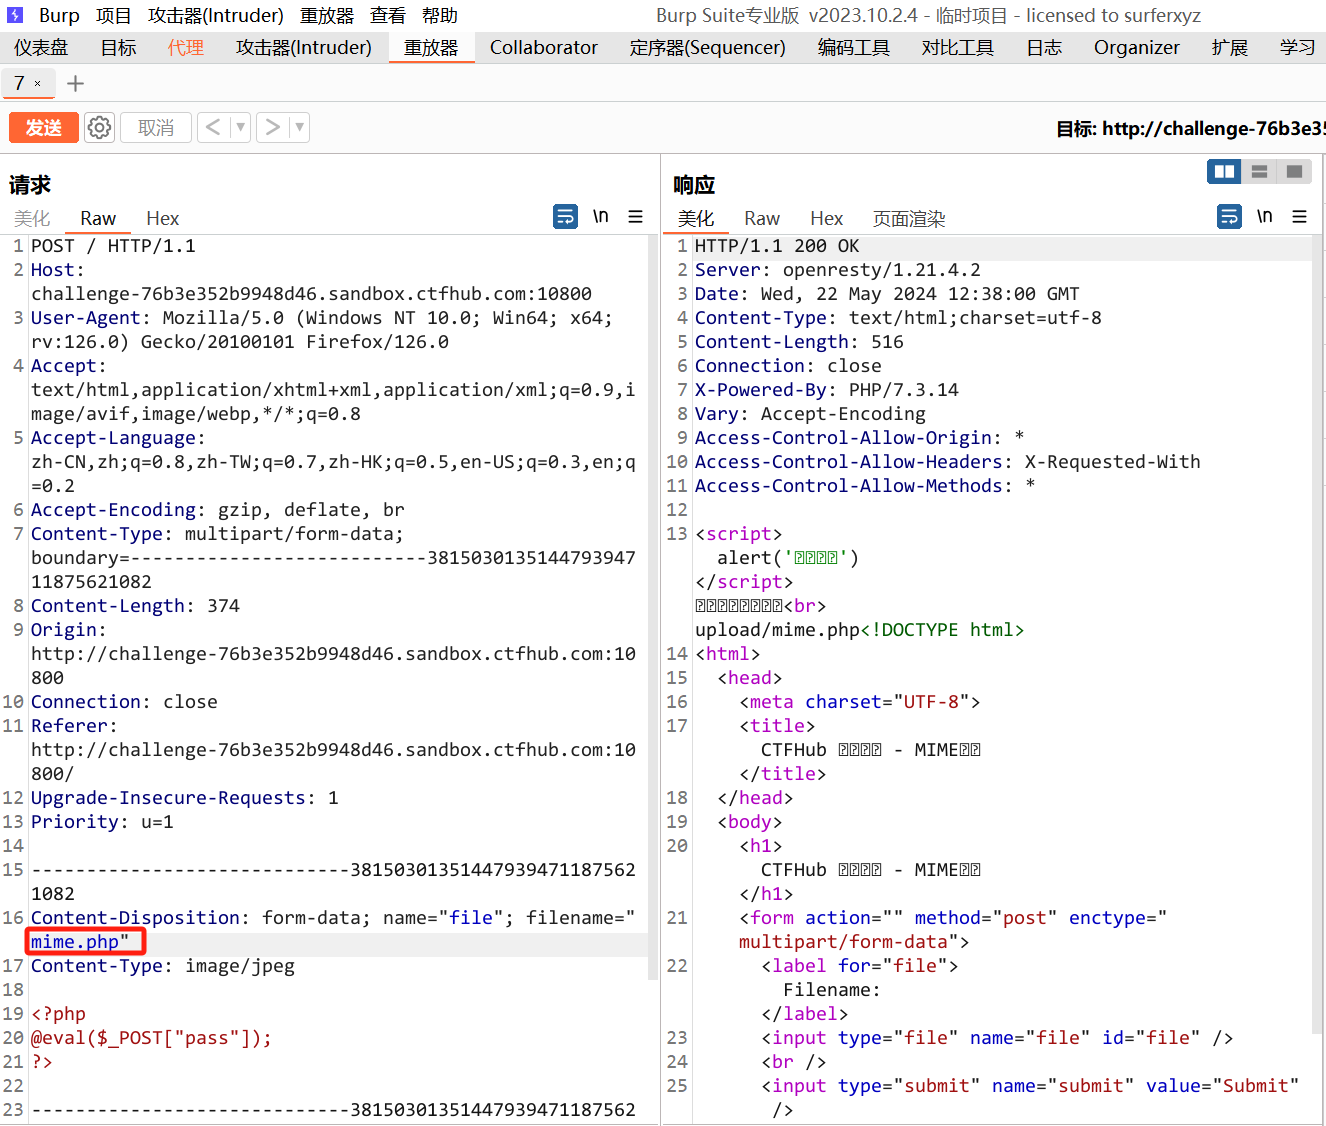The width and height of the screenshot is (1326, 1126).
Task: Click the 发送 send button
Action: (x=44, y=127)
